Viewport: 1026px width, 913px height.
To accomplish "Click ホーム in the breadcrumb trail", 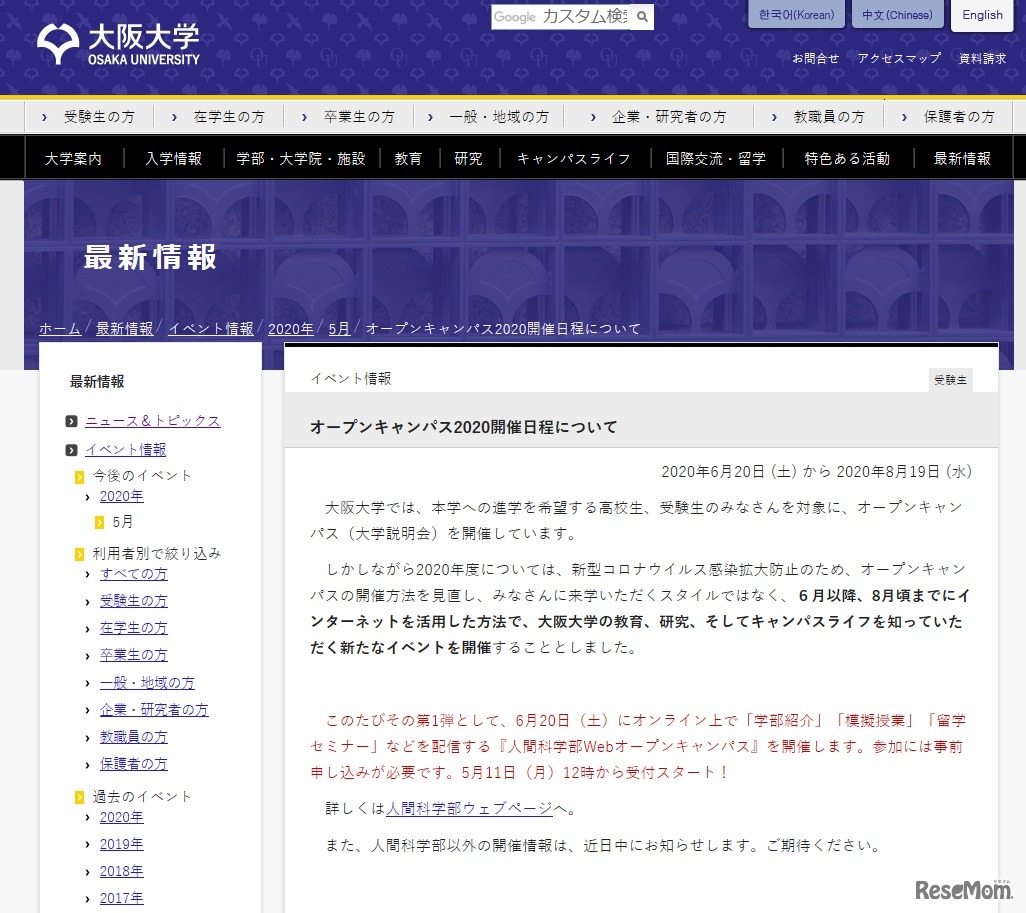I will pyautogui.click(x=59, y=328).
